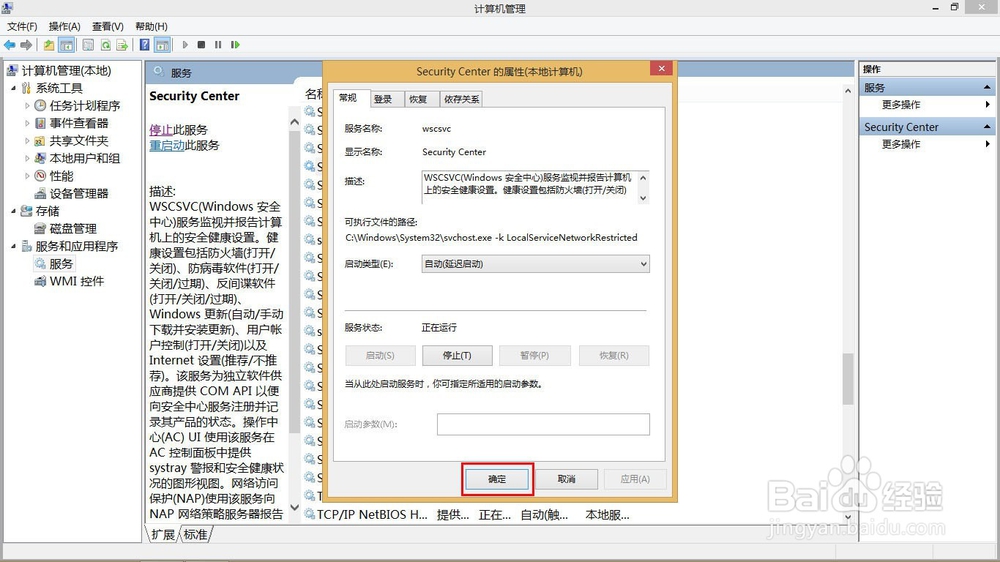Click the 应用(A) button
The height and width of the screenshot is (562, 1000).
(x=635, y=479)
